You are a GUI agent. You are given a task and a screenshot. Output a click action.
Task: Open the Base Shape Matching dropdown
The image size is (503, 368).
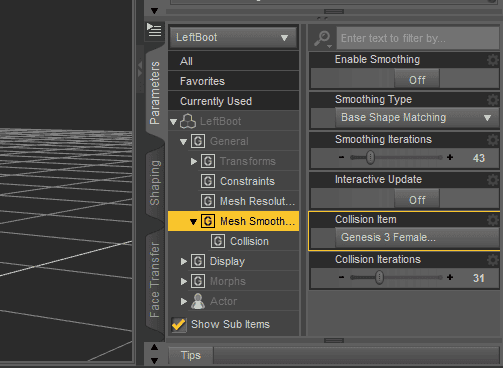417,117
